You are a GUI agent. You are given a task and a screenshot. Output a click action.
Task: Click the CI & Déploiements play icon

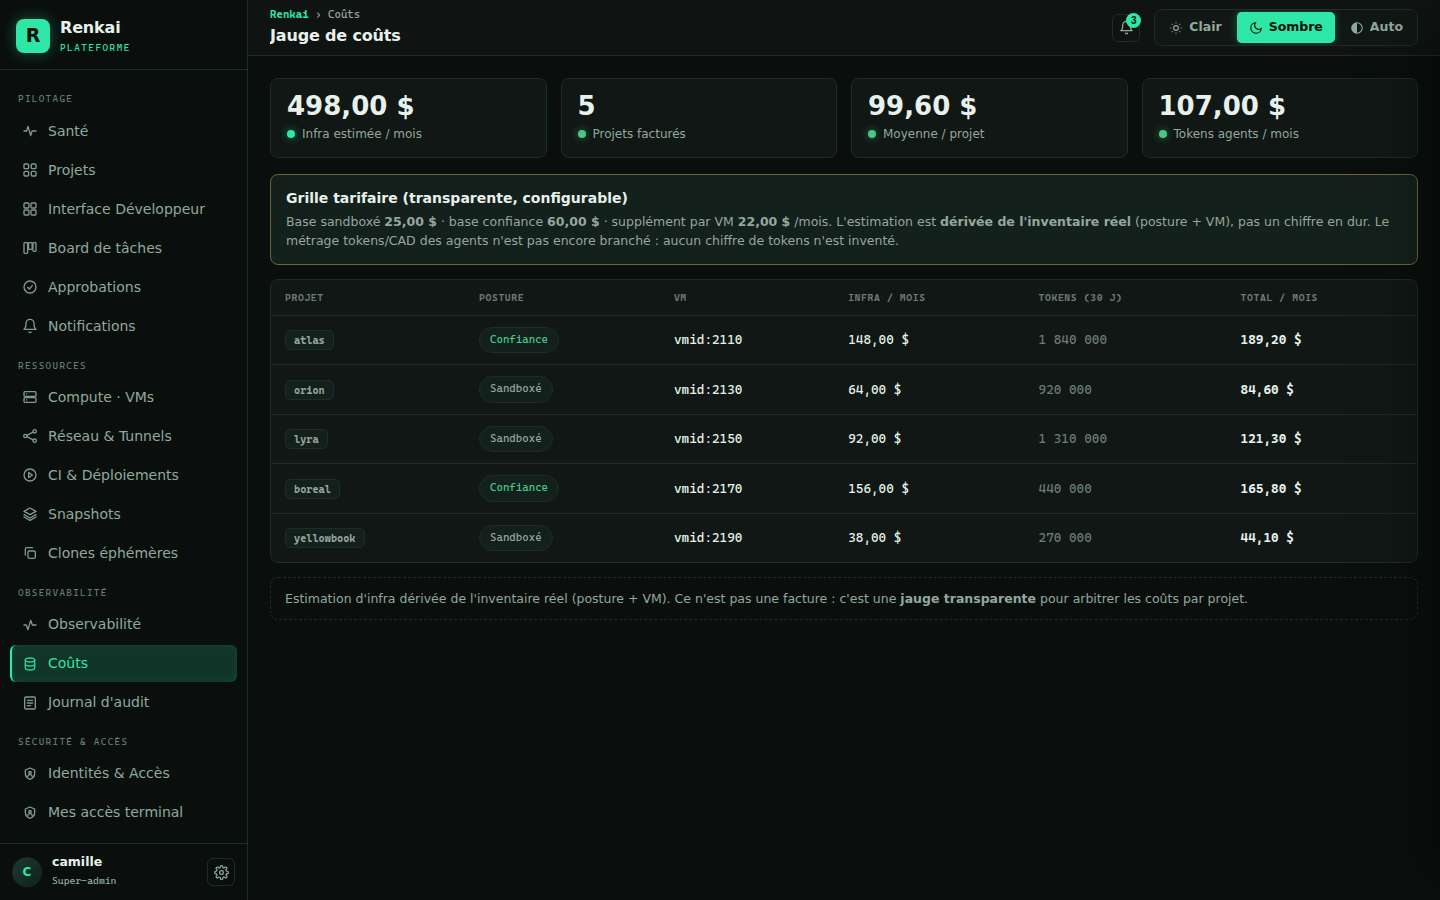click(30, 475)
